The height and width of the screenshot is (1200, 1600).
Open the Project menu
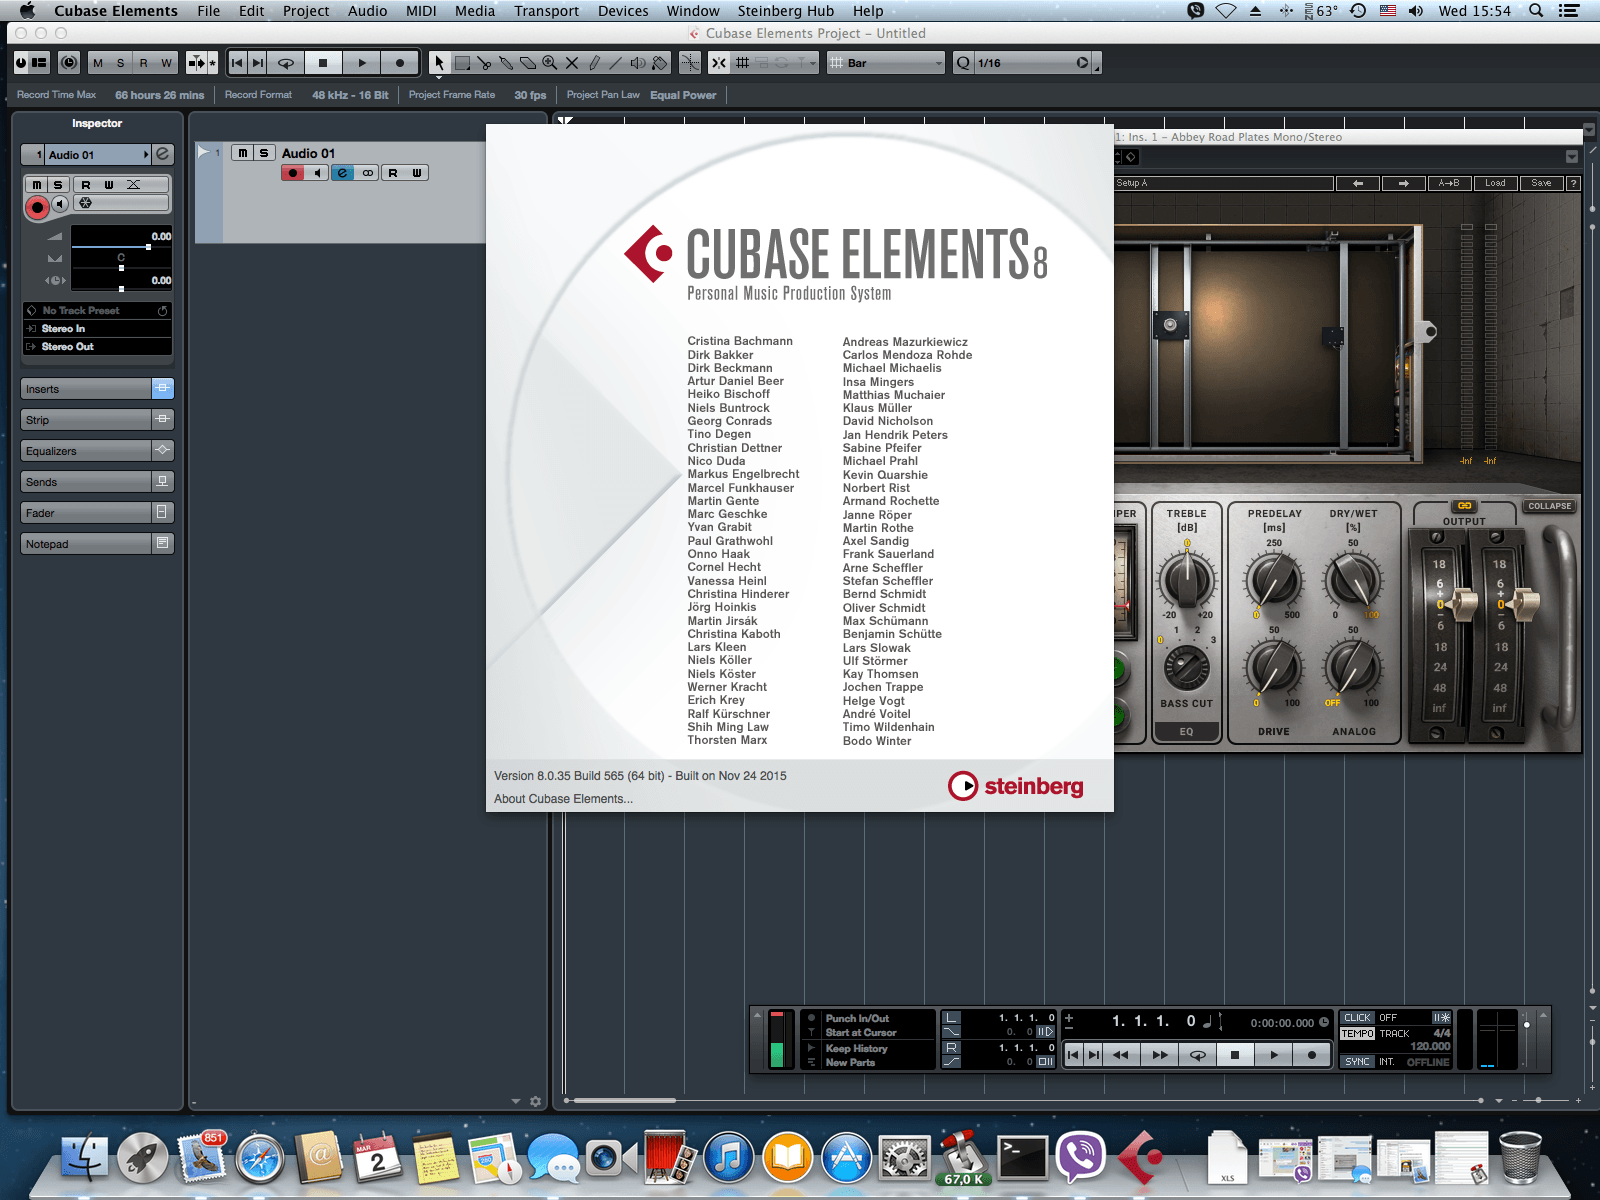(306, 11)
